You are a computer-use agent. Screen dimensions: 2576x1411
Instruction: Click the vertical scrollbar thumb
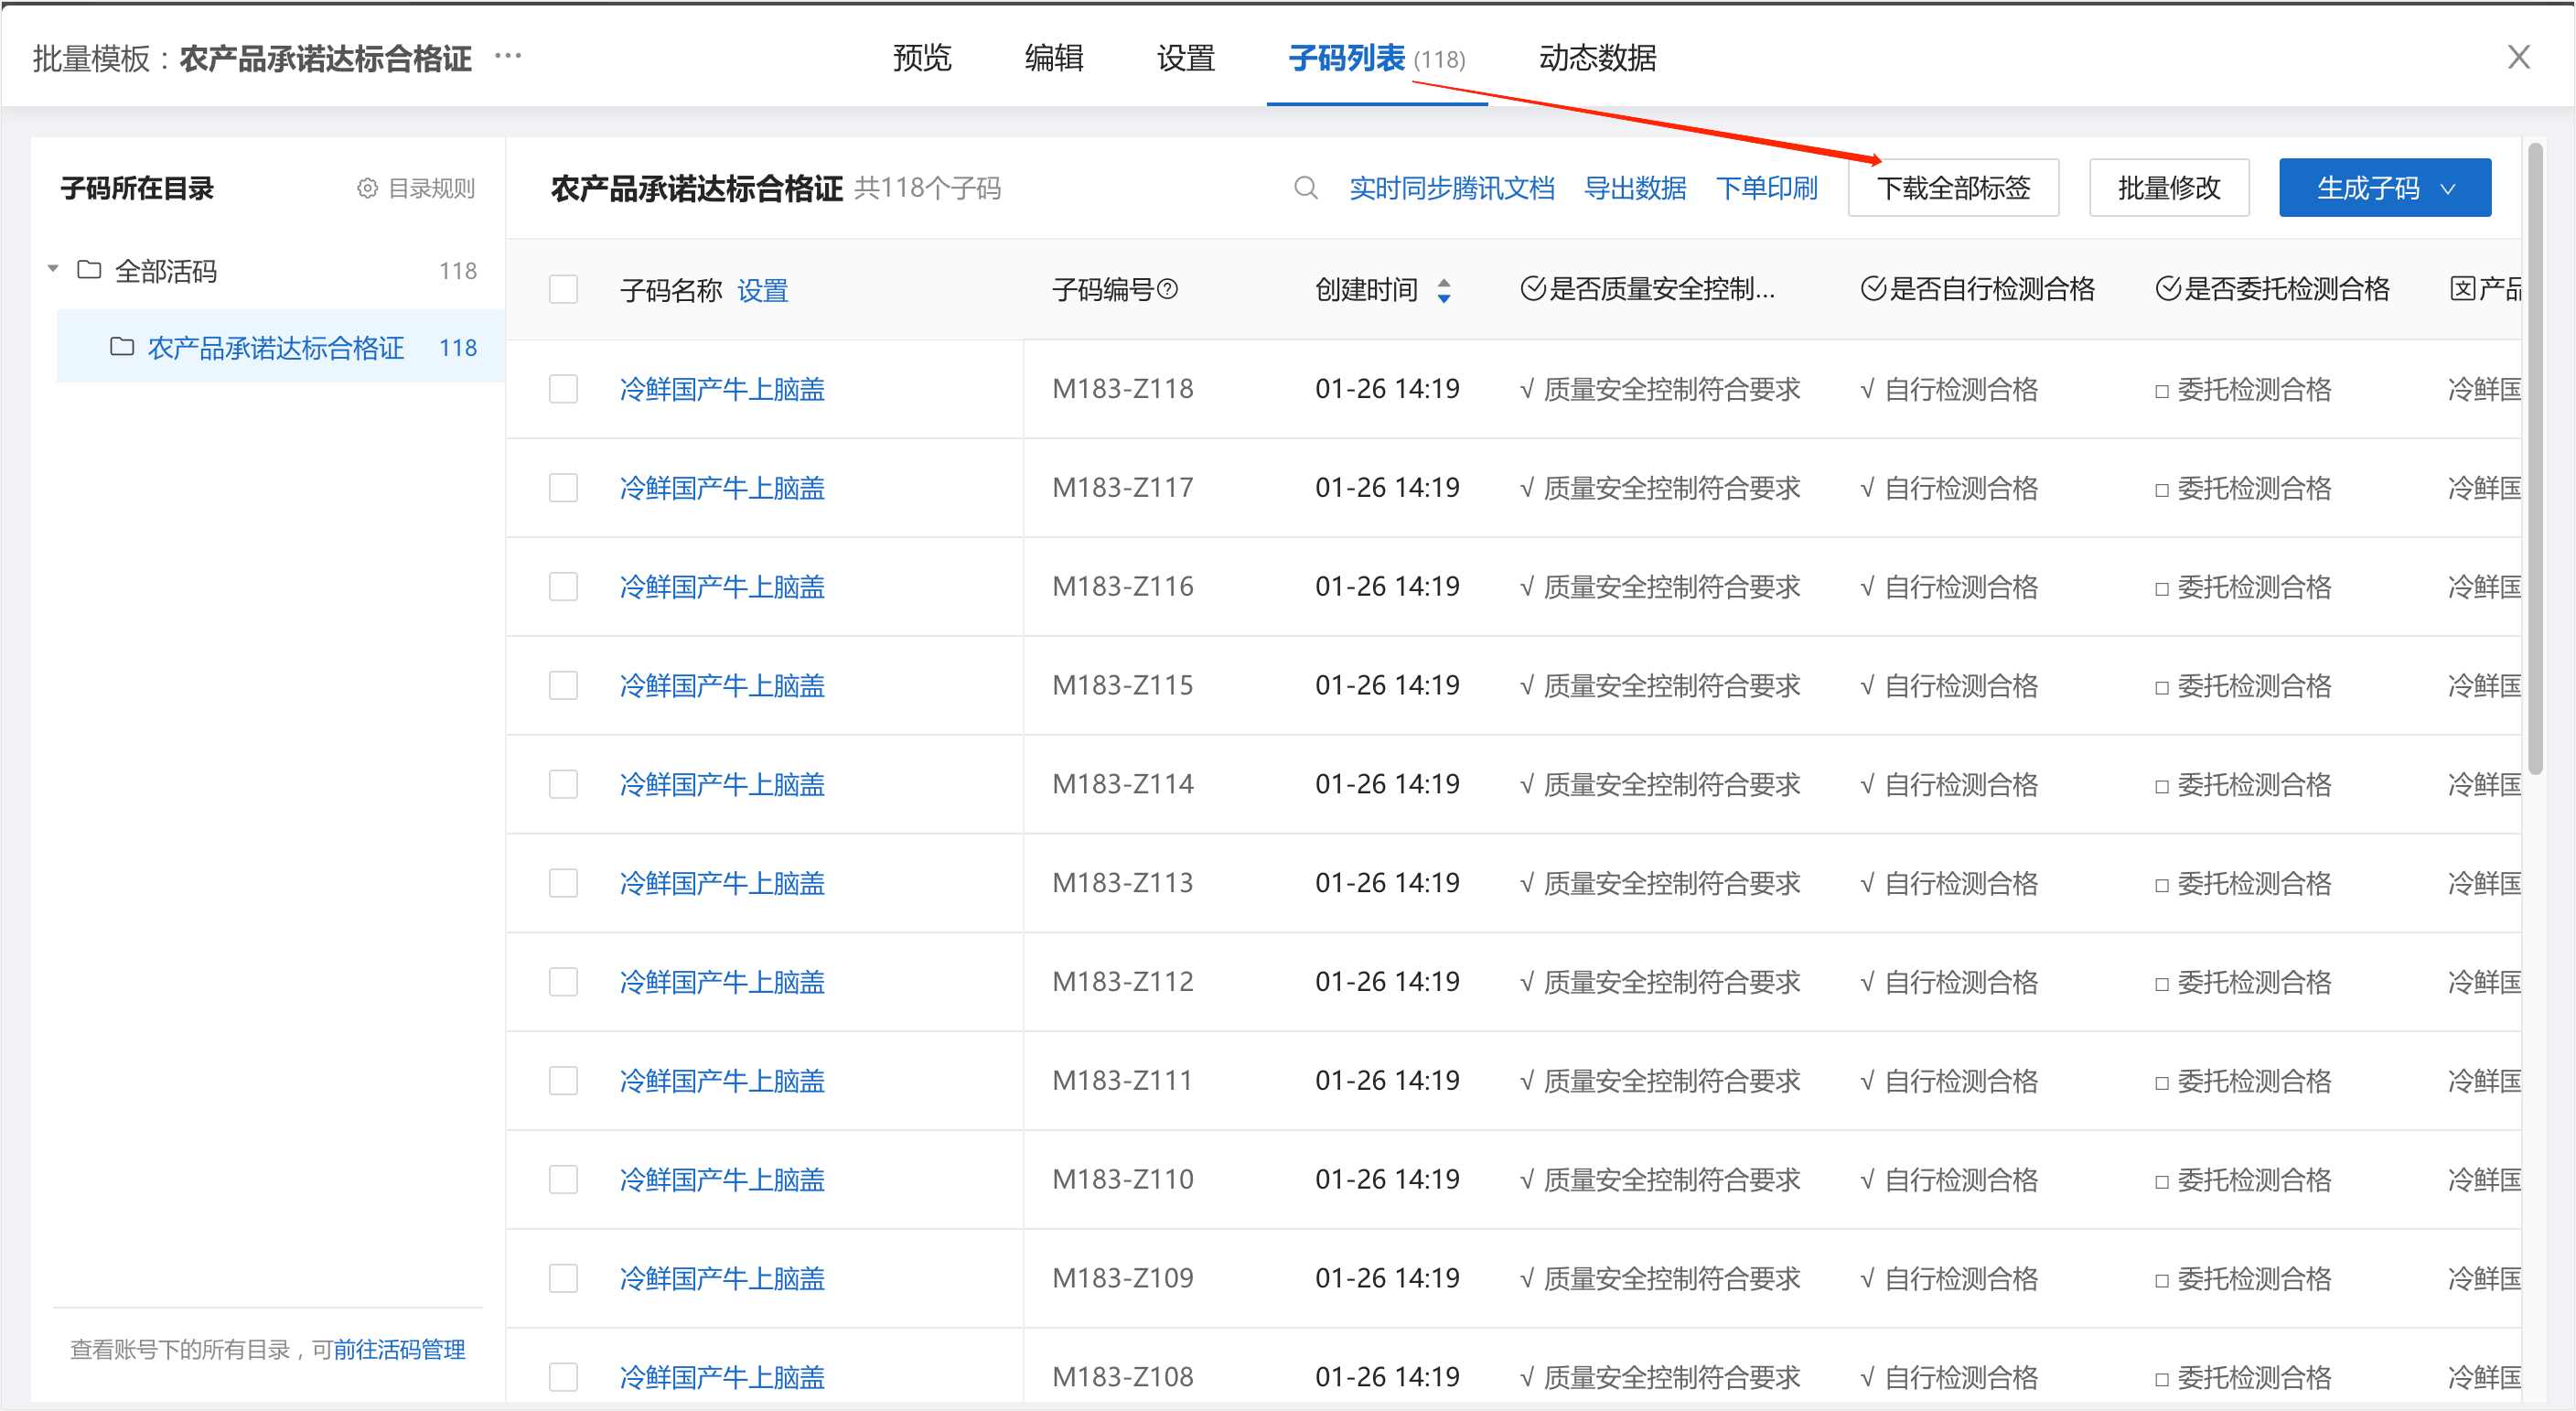click(x=2534, y=460)
